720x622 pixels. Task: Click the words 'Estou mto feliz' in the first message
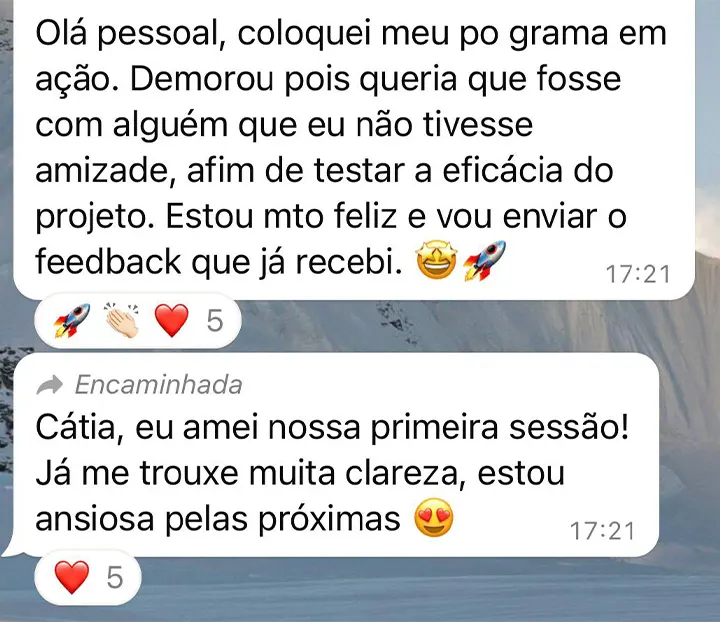click(281, 216)
